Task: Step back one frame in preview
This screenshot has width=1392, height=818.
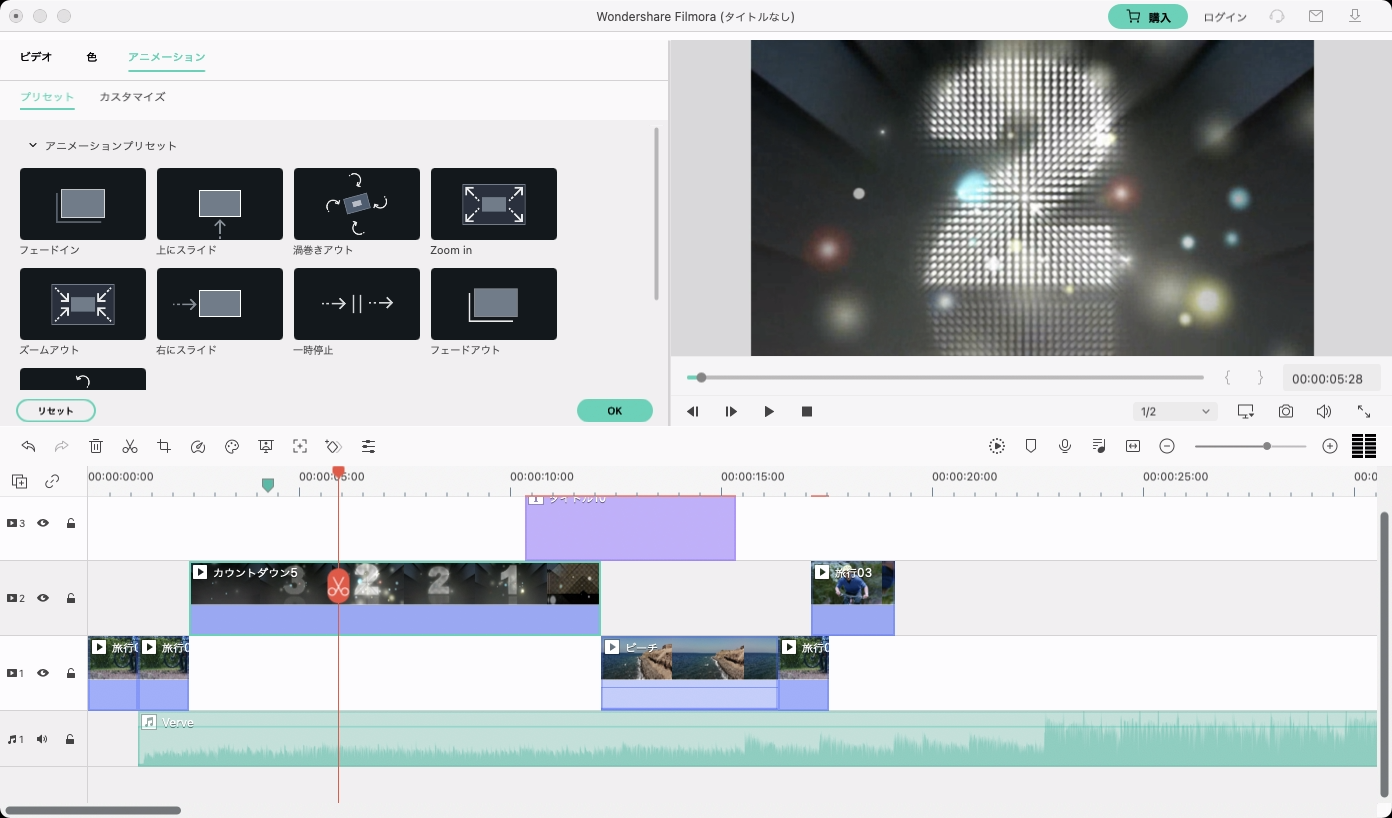Action: pos(693,411)
